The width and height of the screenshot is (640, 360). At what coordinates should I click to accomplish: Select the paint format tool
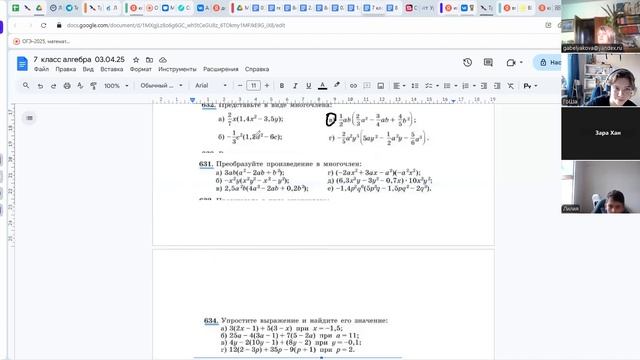coord(93,86)
